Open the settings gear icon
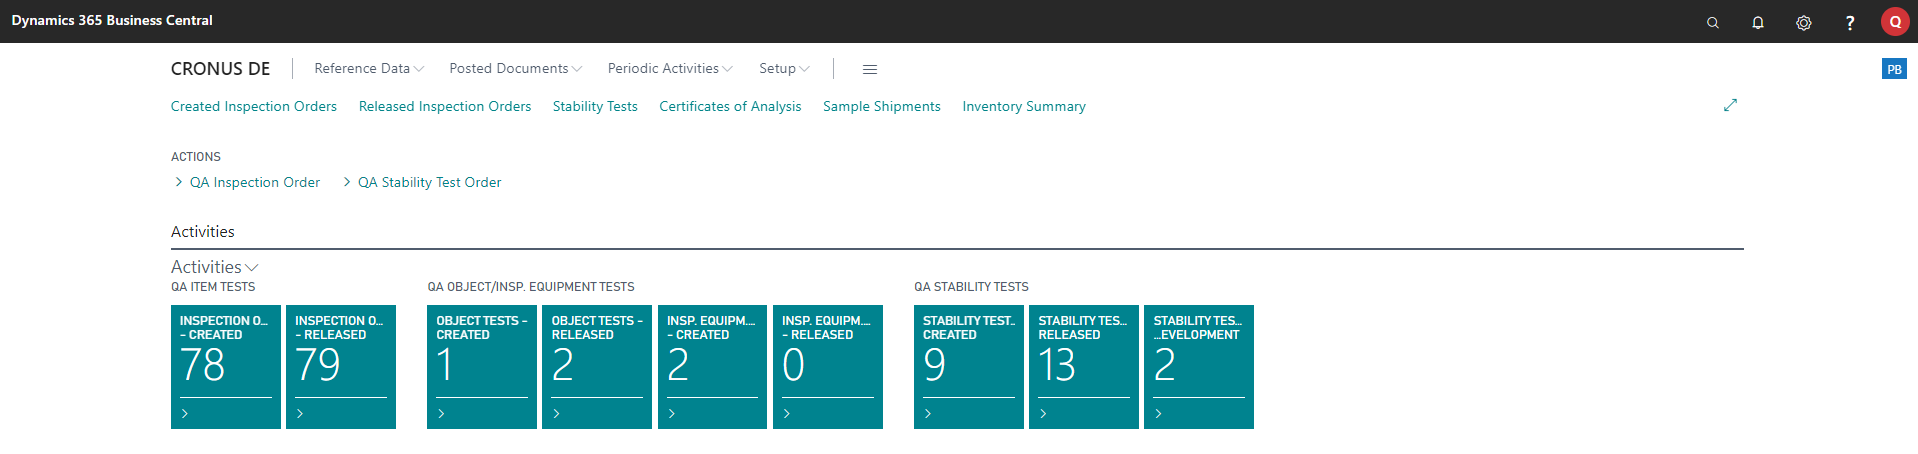1918x454 pixels. (x=1803, y=22)
